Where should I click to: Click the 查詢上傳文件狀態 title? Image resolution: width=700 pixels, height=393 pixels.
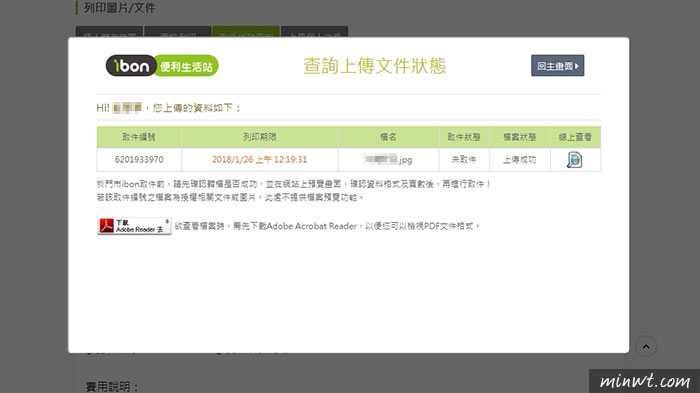(x=375, y=66)
